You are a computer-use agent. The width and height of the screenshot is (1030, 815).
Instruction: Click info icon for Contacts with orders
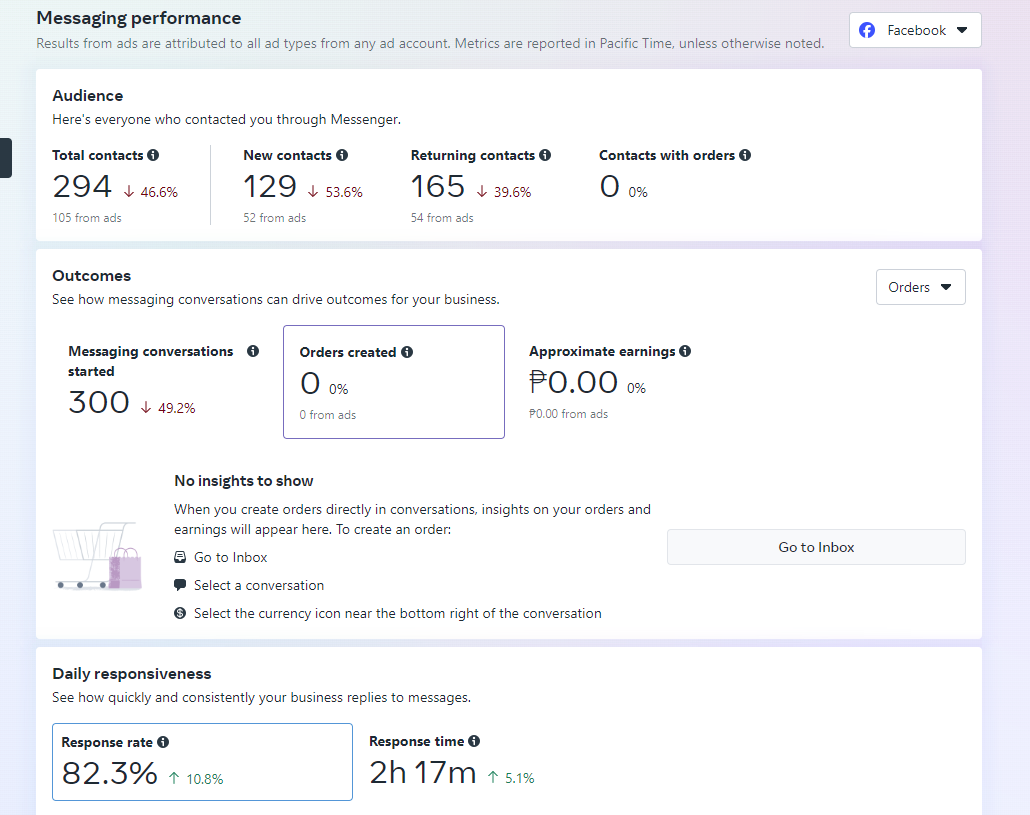pyautogui.click(x=745, y=155)
